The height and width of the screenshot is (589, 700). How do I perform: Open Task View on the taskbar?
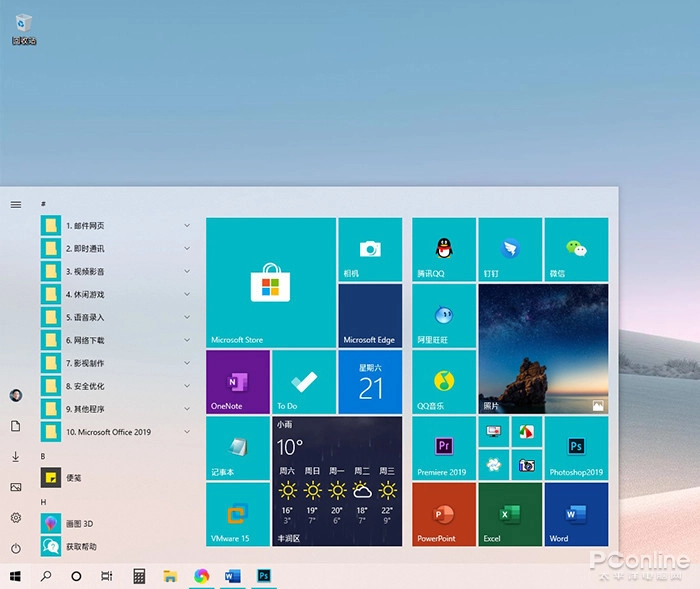(107, 576)
